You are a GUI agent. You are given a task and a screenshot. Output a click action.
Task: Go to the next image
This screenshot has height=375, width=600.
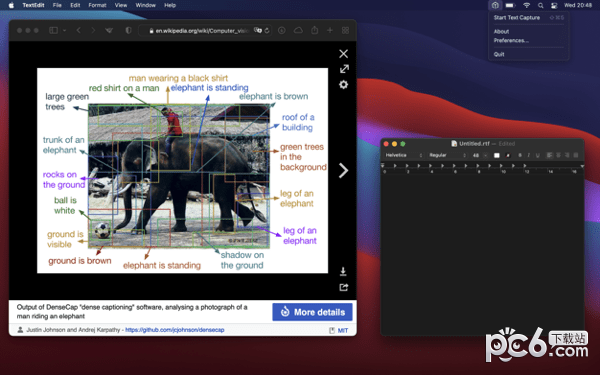344,170
